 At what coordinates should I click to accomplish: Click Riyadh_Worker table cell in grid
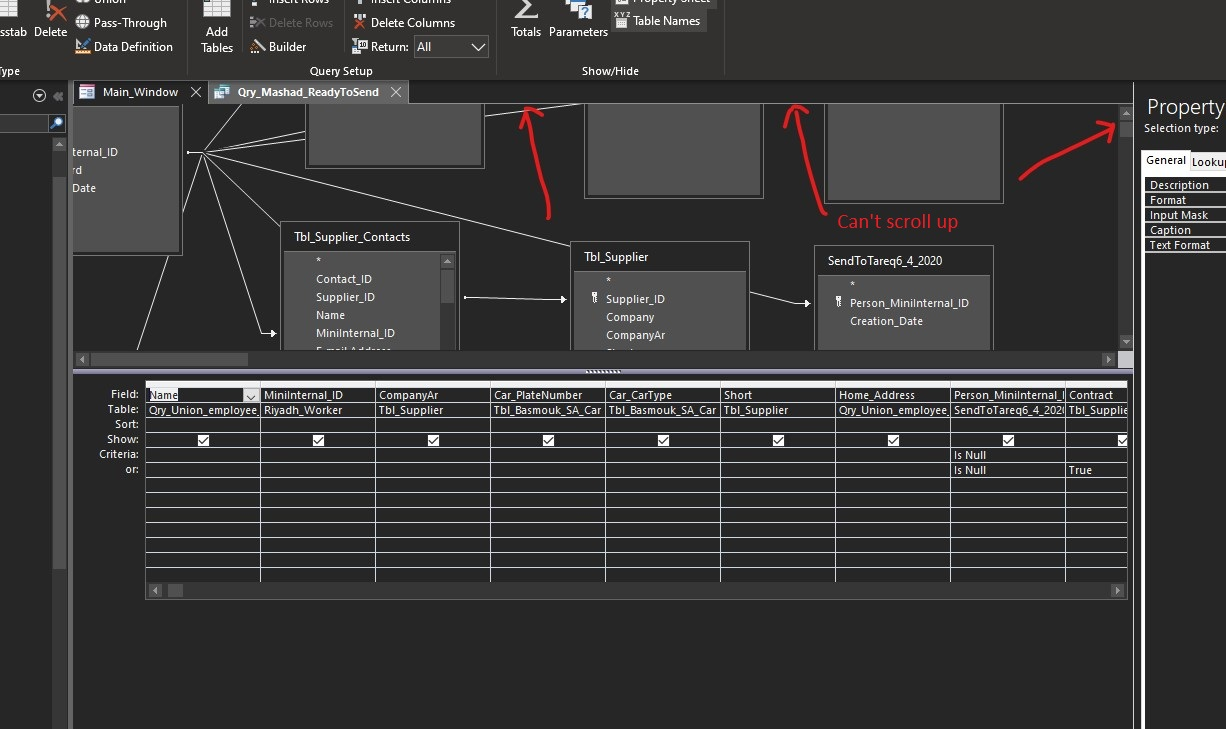click(318, 410)
